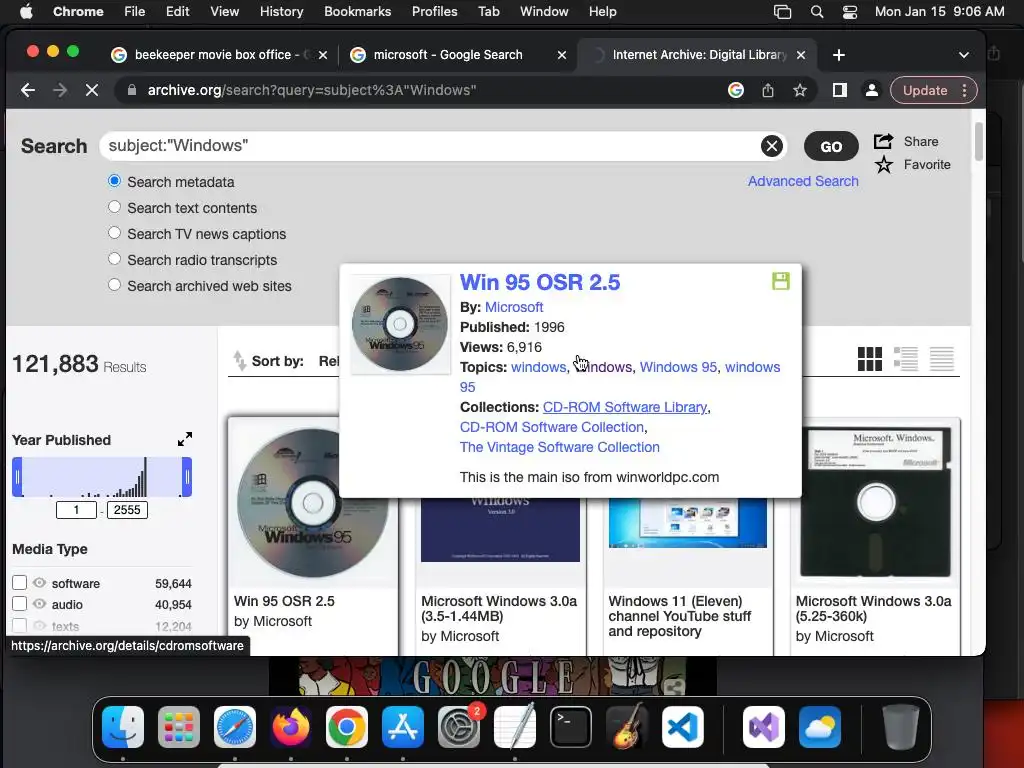Screen dimensions: 1024x768
Task: Click the archive search input field
Action: coord(433,146)
